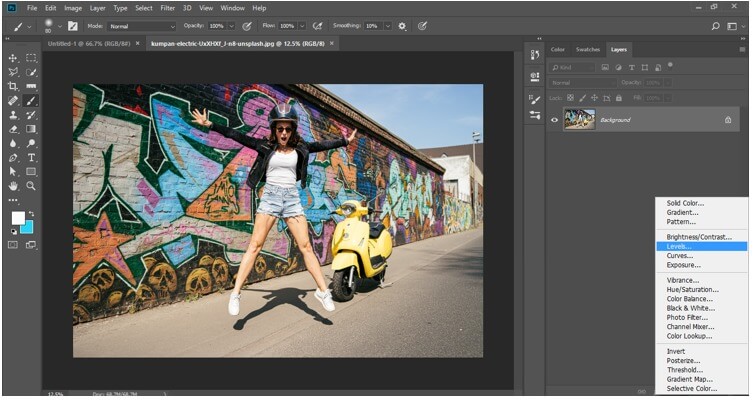Toggle layer filtering on/off switch
The height and width of the screenshot is (402, 754).
point(670,65)
